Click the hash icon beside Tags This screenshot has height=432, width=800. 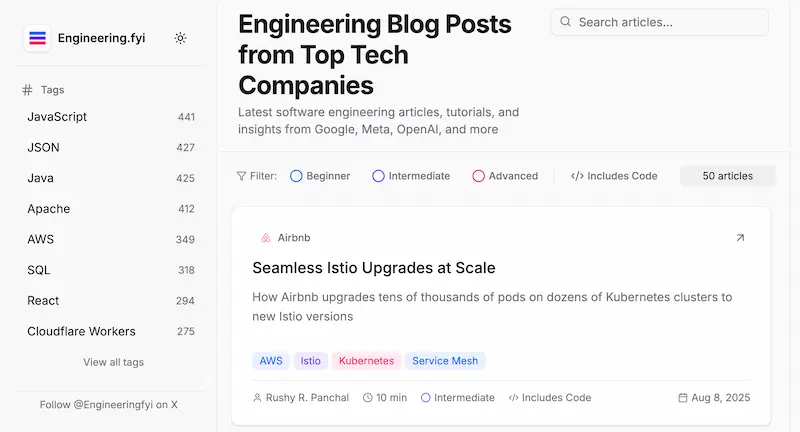point(27,90)
